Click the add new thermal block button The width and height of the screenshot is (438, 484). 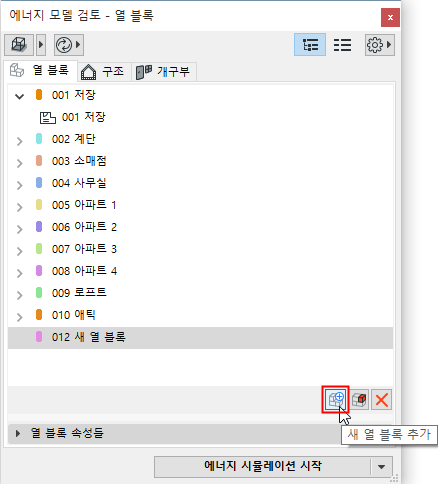click(335, 399)
